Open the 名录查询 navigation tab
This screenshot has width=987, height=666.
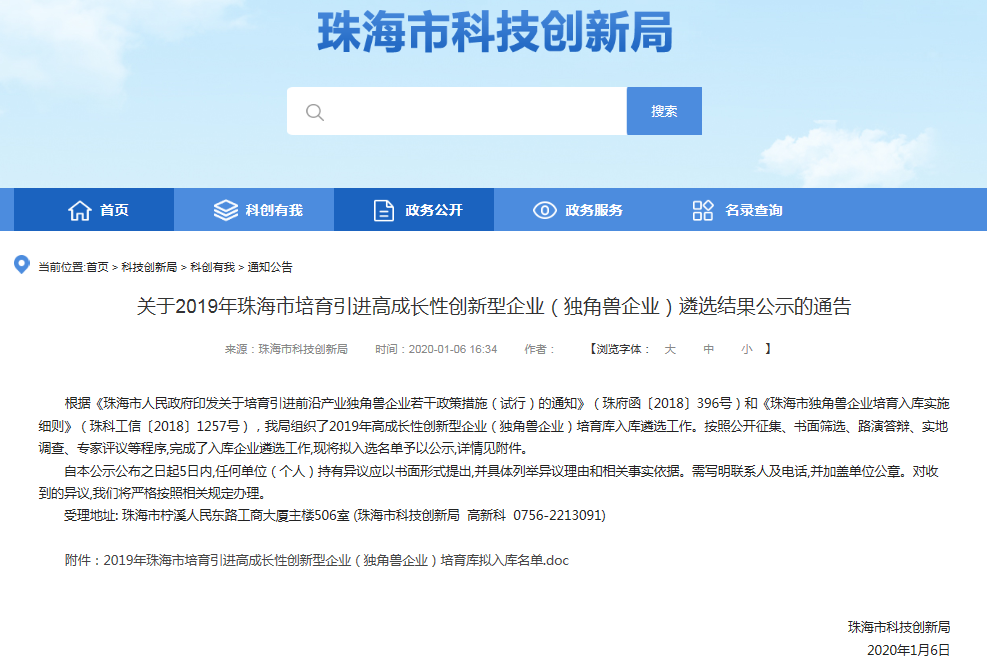click(x=733, y=210)
